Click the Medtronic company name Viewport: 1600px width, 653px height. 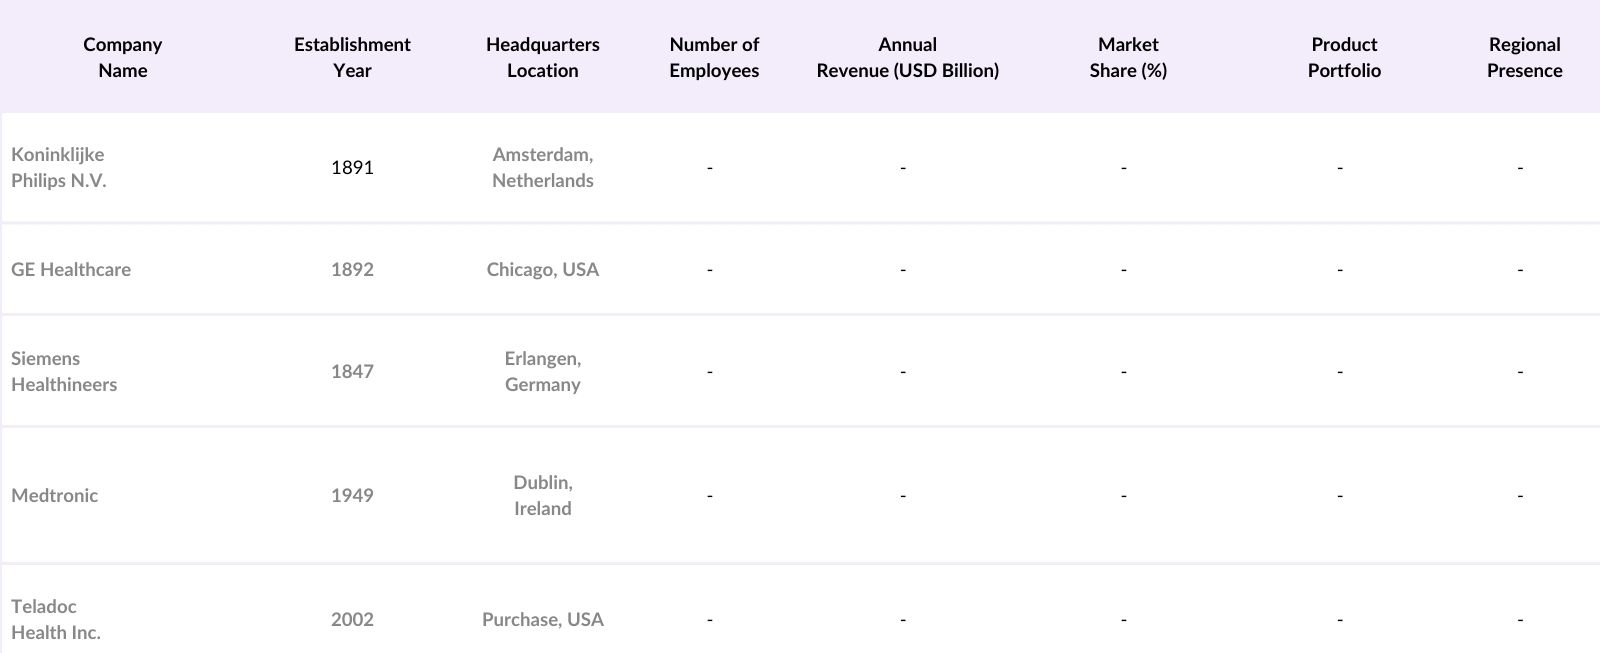pyautogui.click(x=55, y=495)
